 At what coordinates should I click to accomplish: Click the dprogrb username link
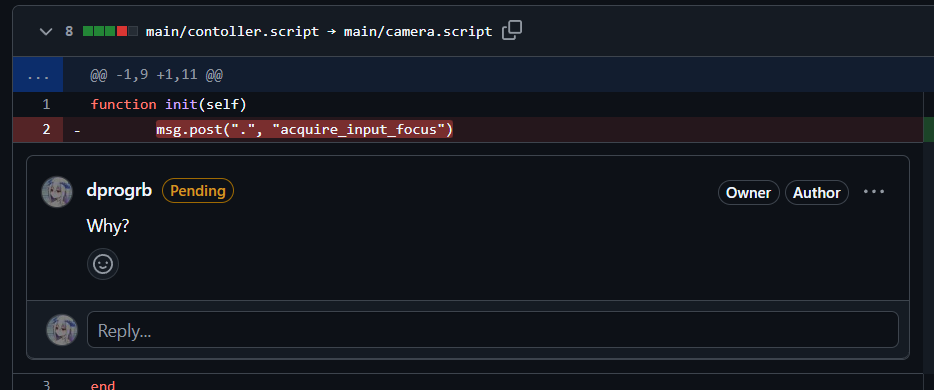coord(119,191)
